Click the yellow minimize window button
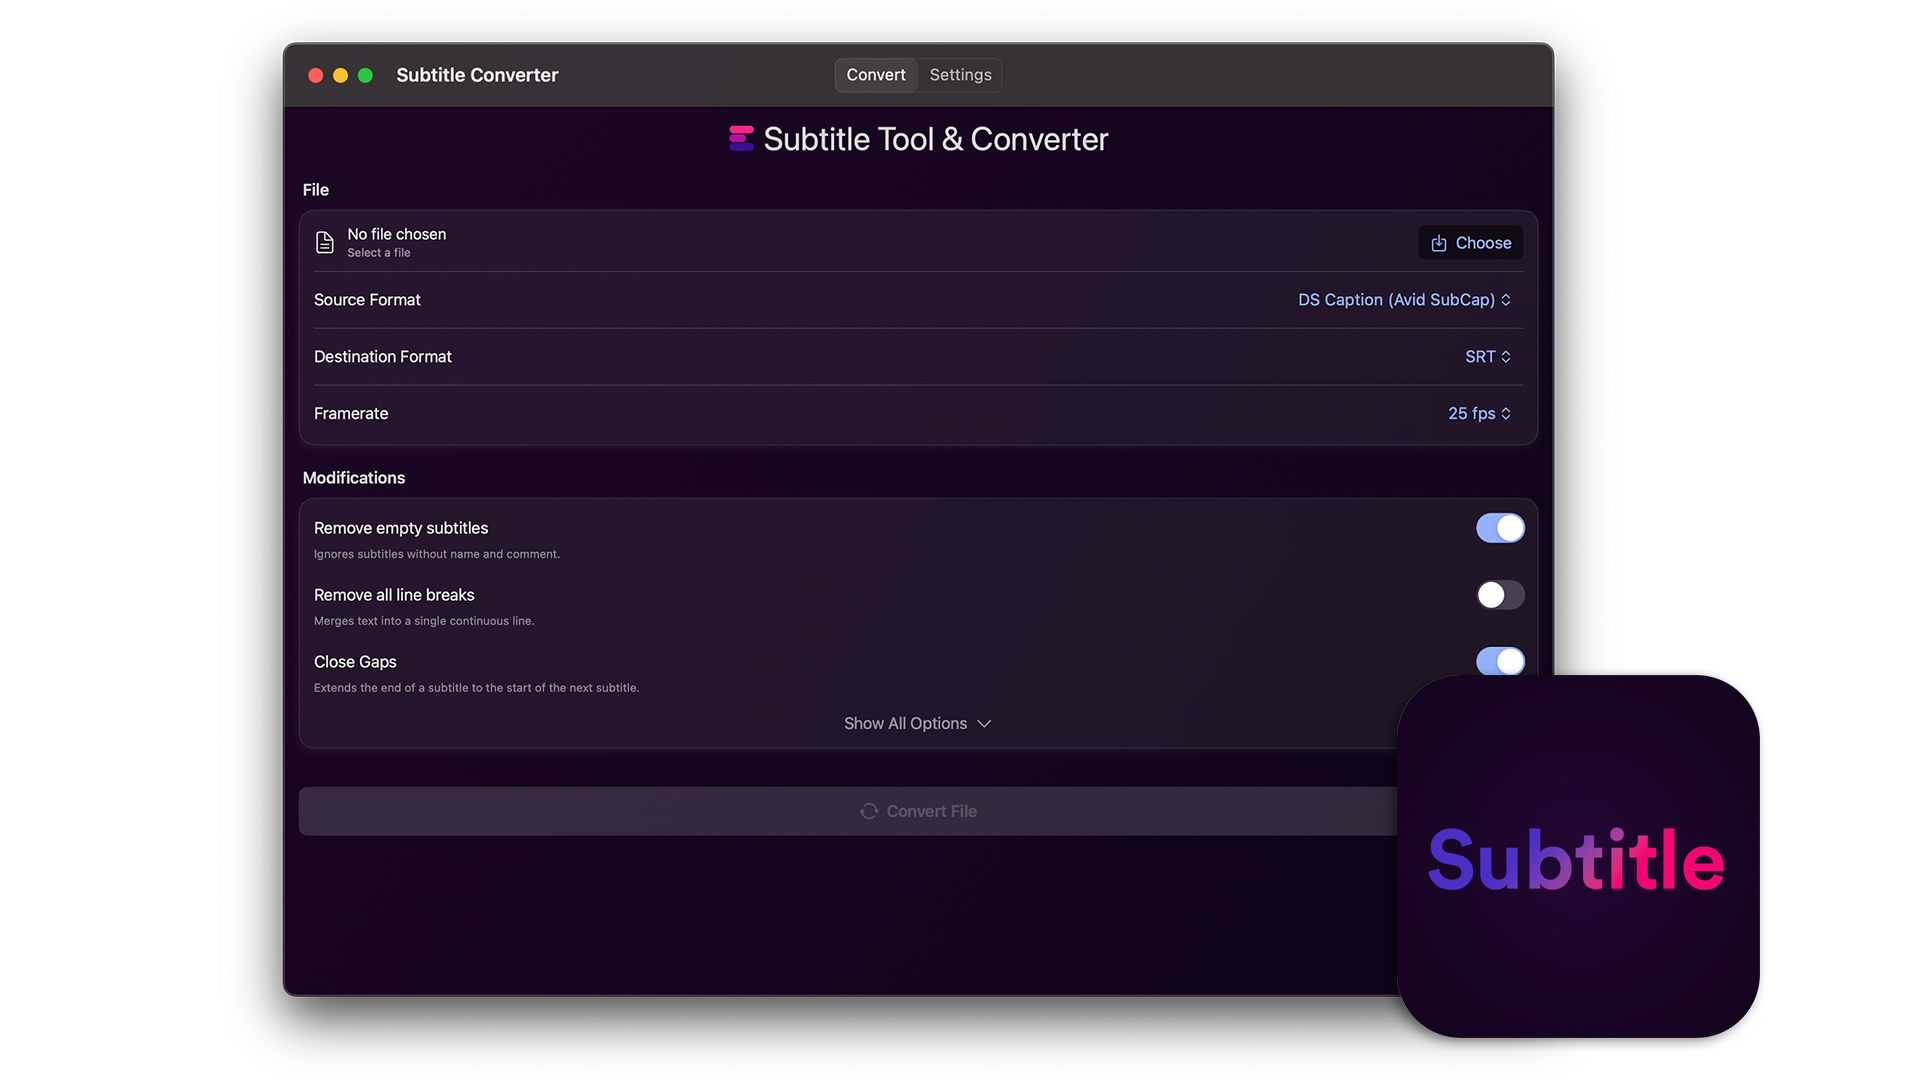Viewport: 1920px width, 1080px height. [340, 75]
